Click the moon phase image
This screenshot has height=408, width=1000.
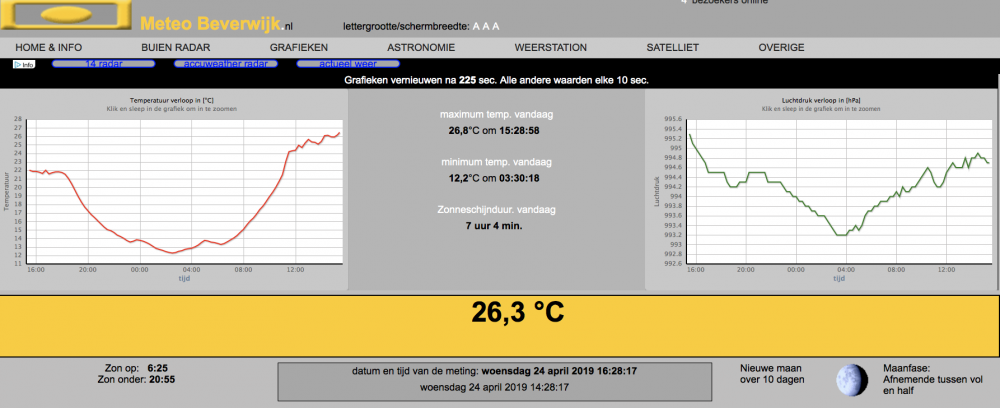852,380
